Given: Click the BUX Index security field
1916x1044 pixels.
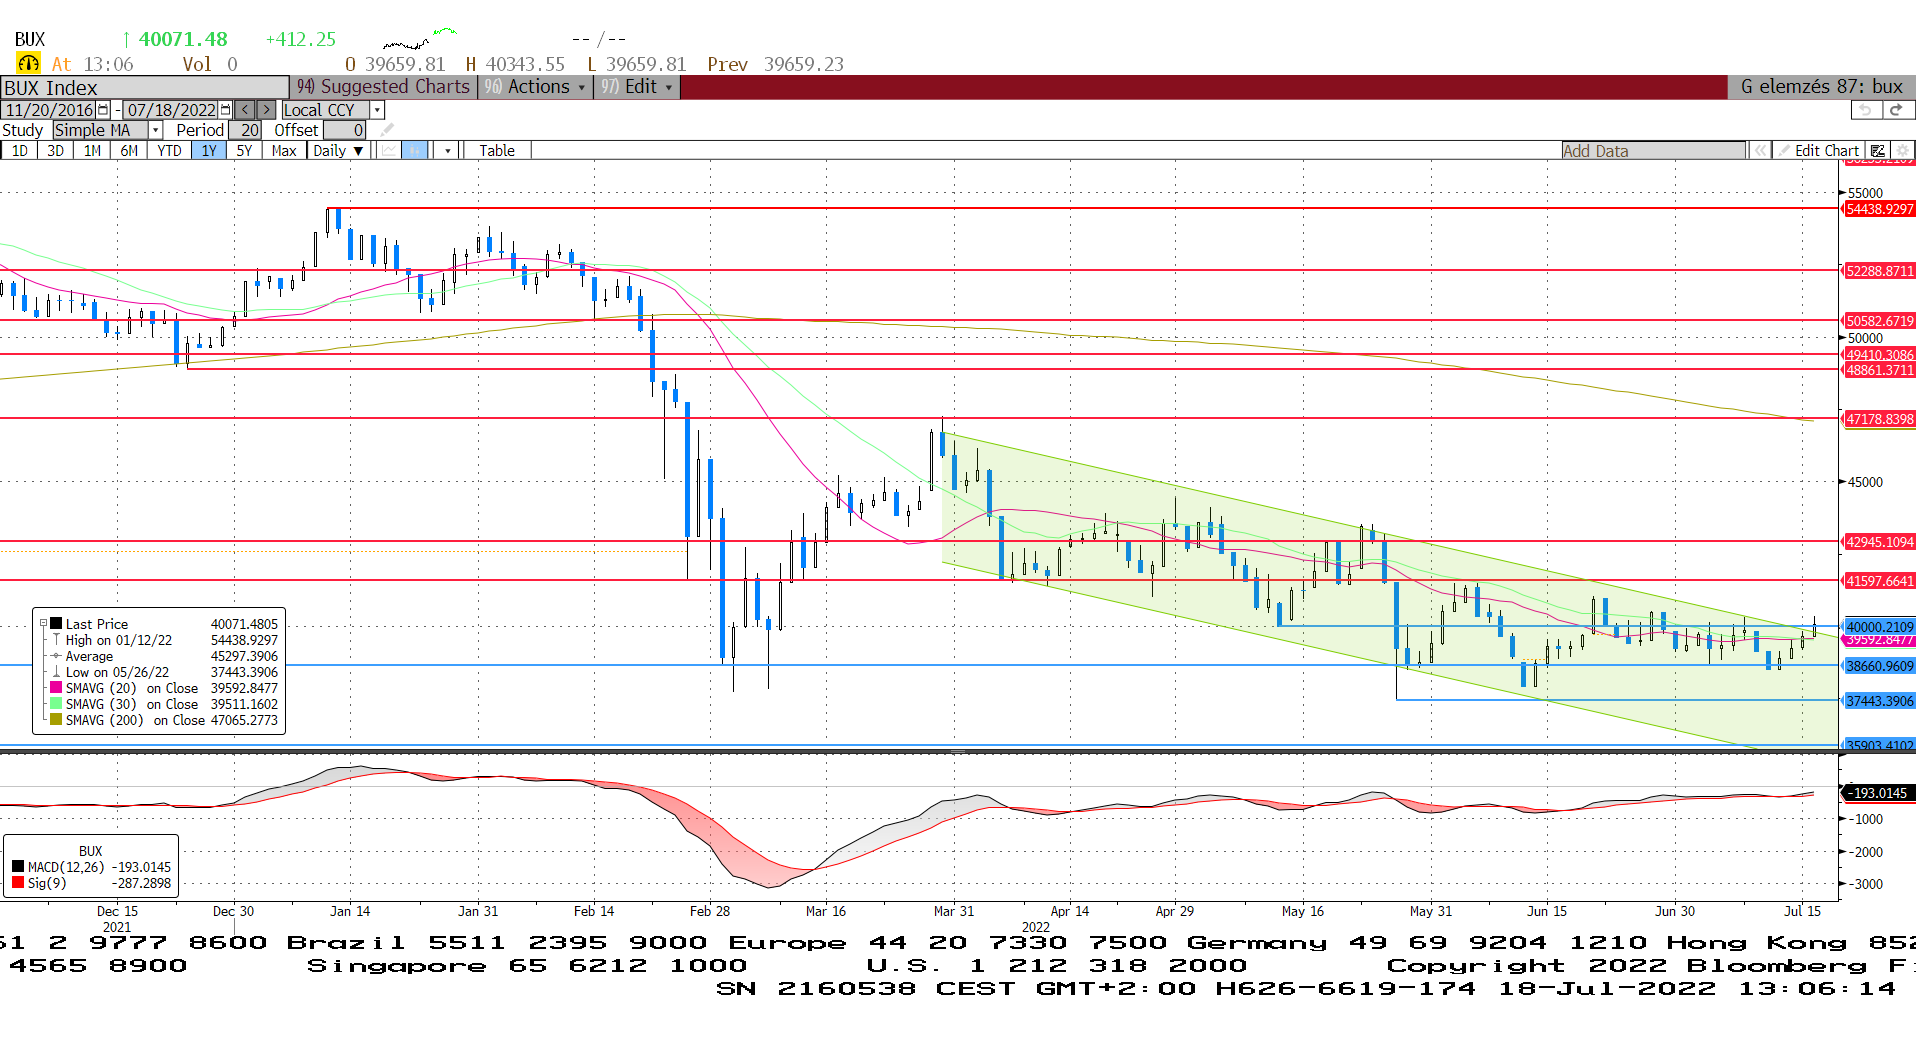Looking at the screenshot, I should (144, 88).
